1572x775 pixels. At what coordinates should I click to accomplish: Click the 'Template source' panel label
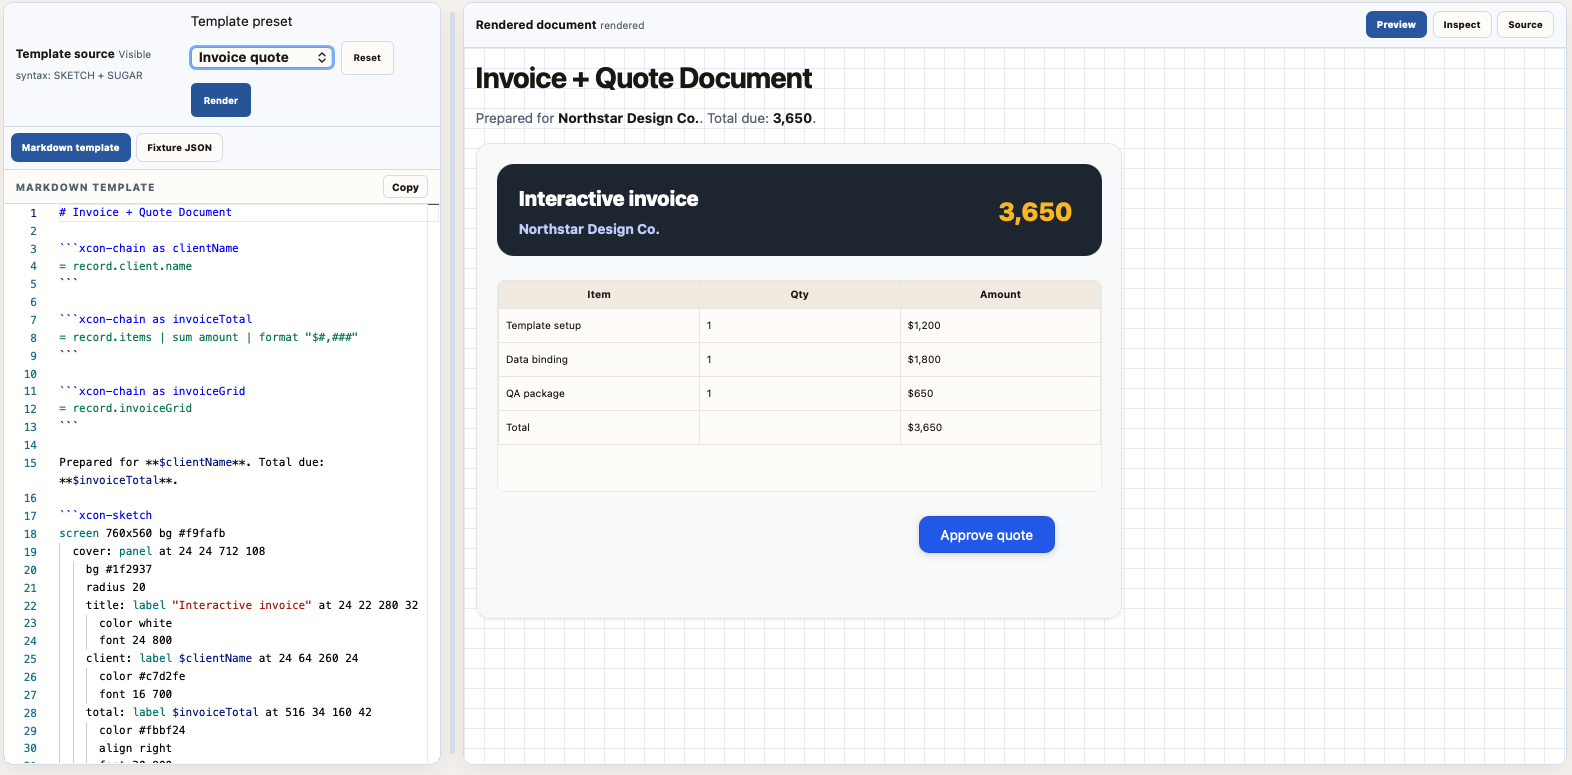[65, 54]
